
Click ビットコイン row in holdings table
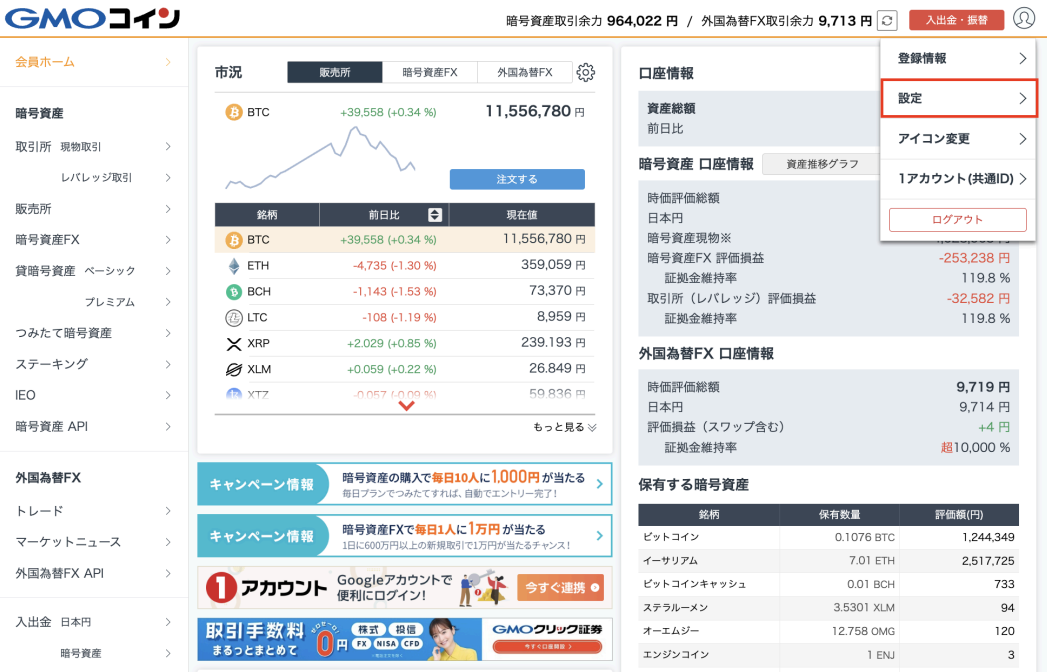coord(829,537)
